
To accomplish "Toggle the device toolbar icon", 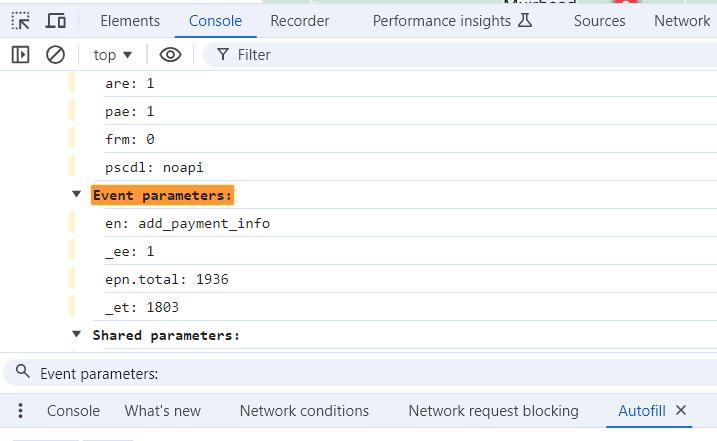I will (x=55, y=21).
